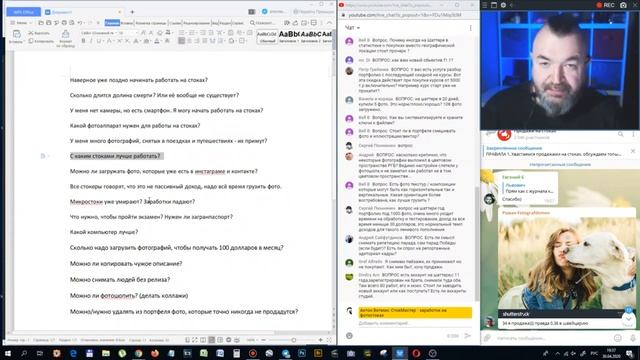Adjust the zoom slider in WPS status bar

pos(293,340)
